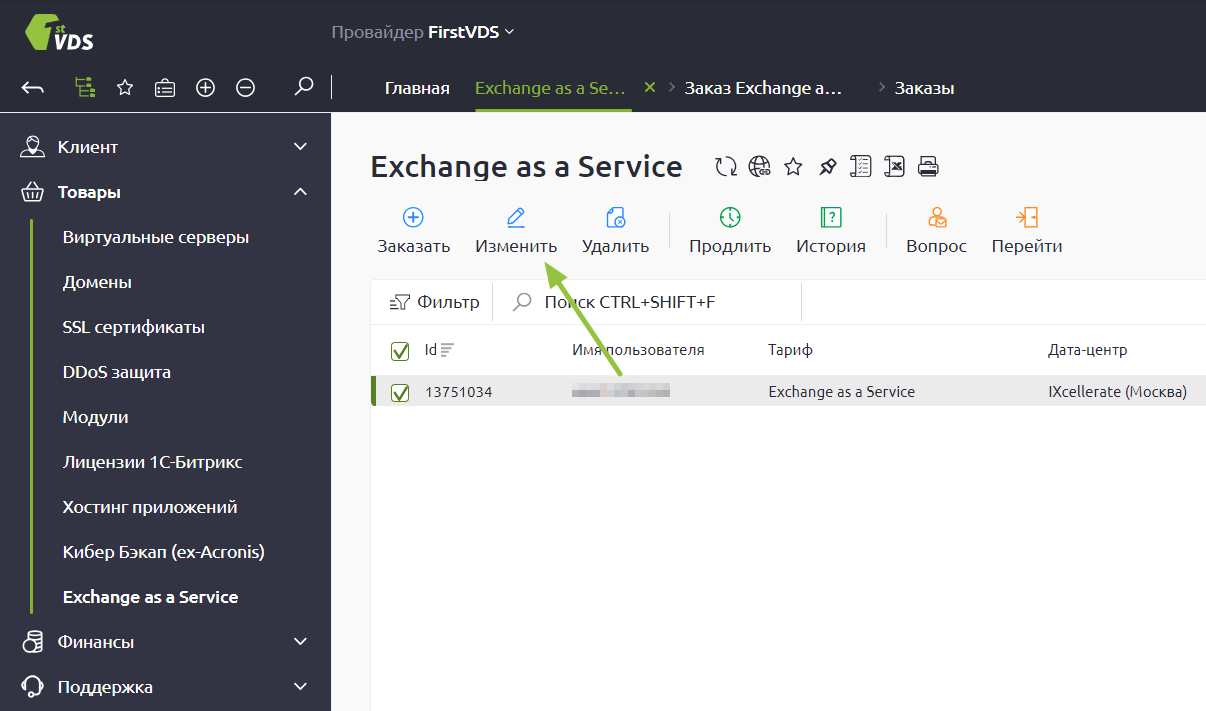The height and width of the screenshot is (711, 1206).
Task: Pin the Exchange as a Service page
Action: point(827,167)
